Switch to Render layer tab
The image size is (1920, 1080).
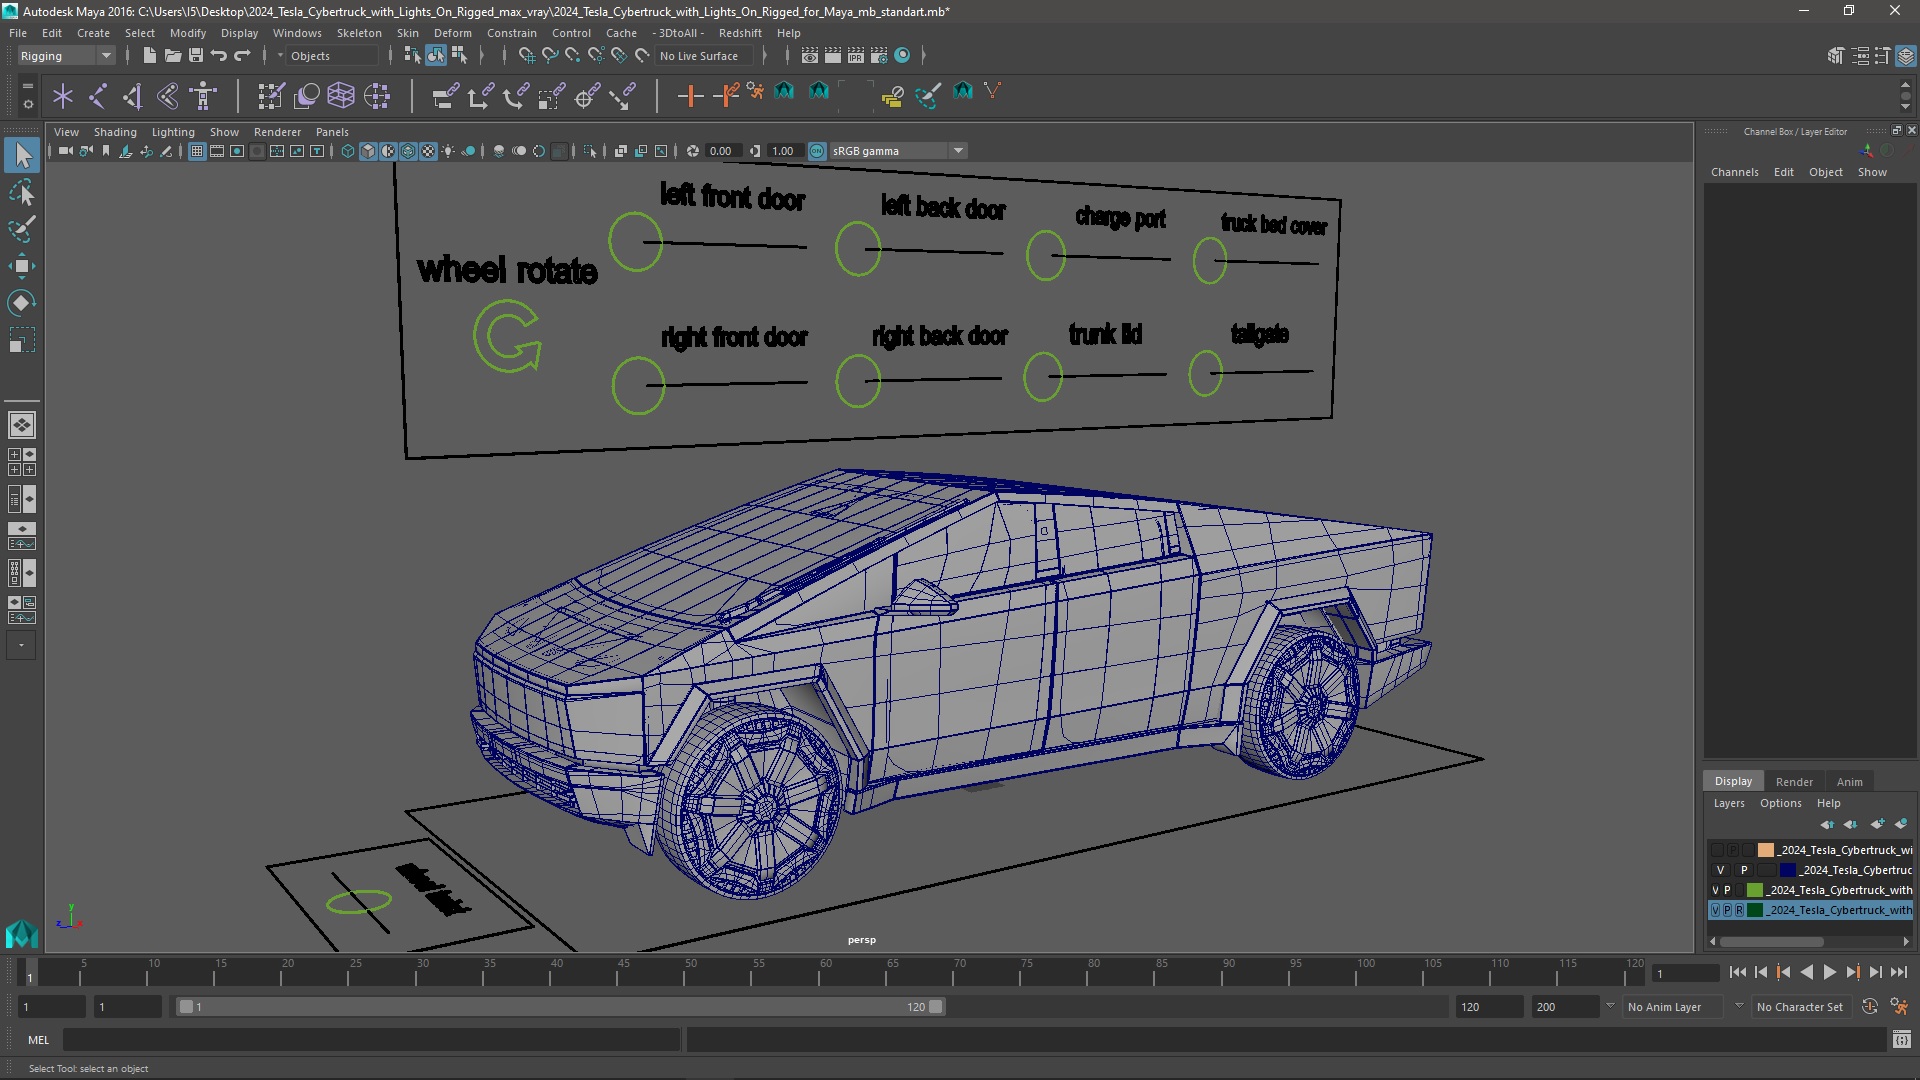1794,782
